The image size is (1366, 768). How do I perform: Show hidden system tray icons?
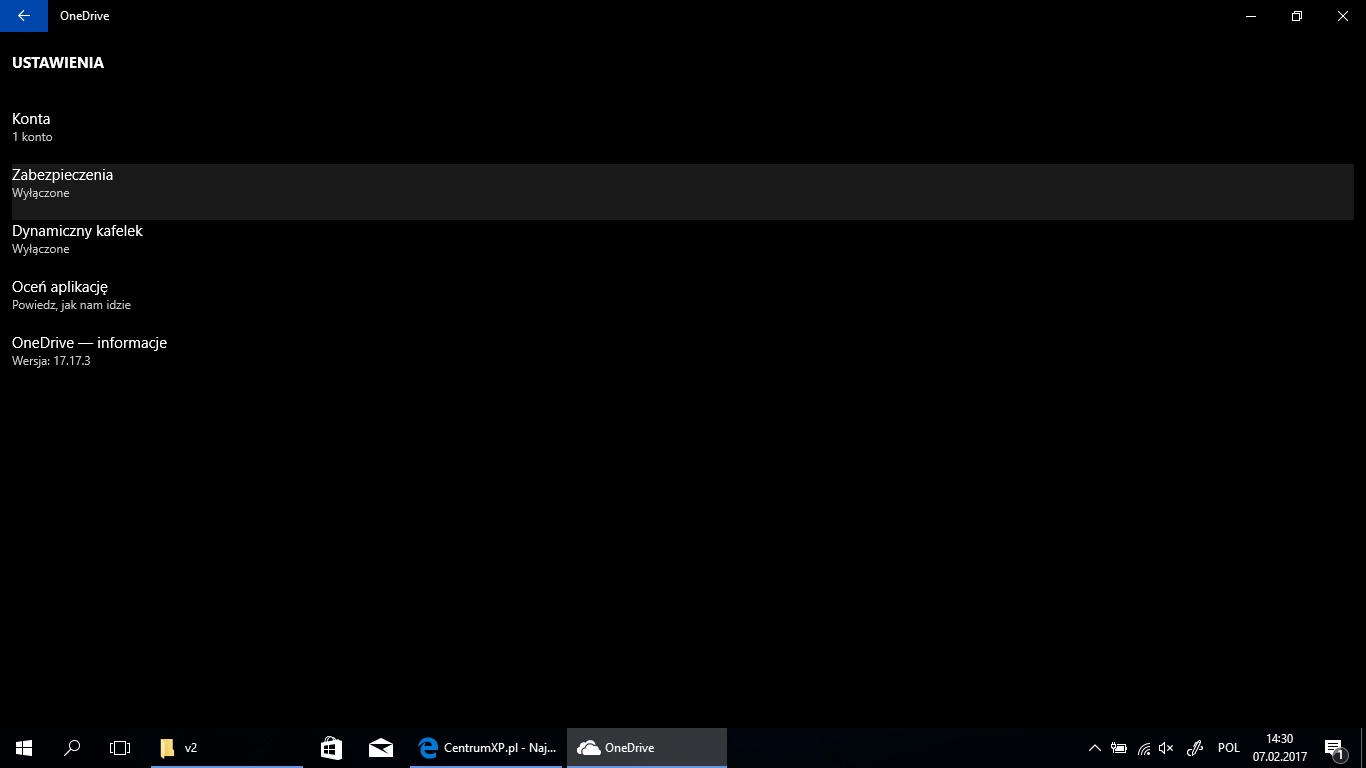coord(1095,748)
